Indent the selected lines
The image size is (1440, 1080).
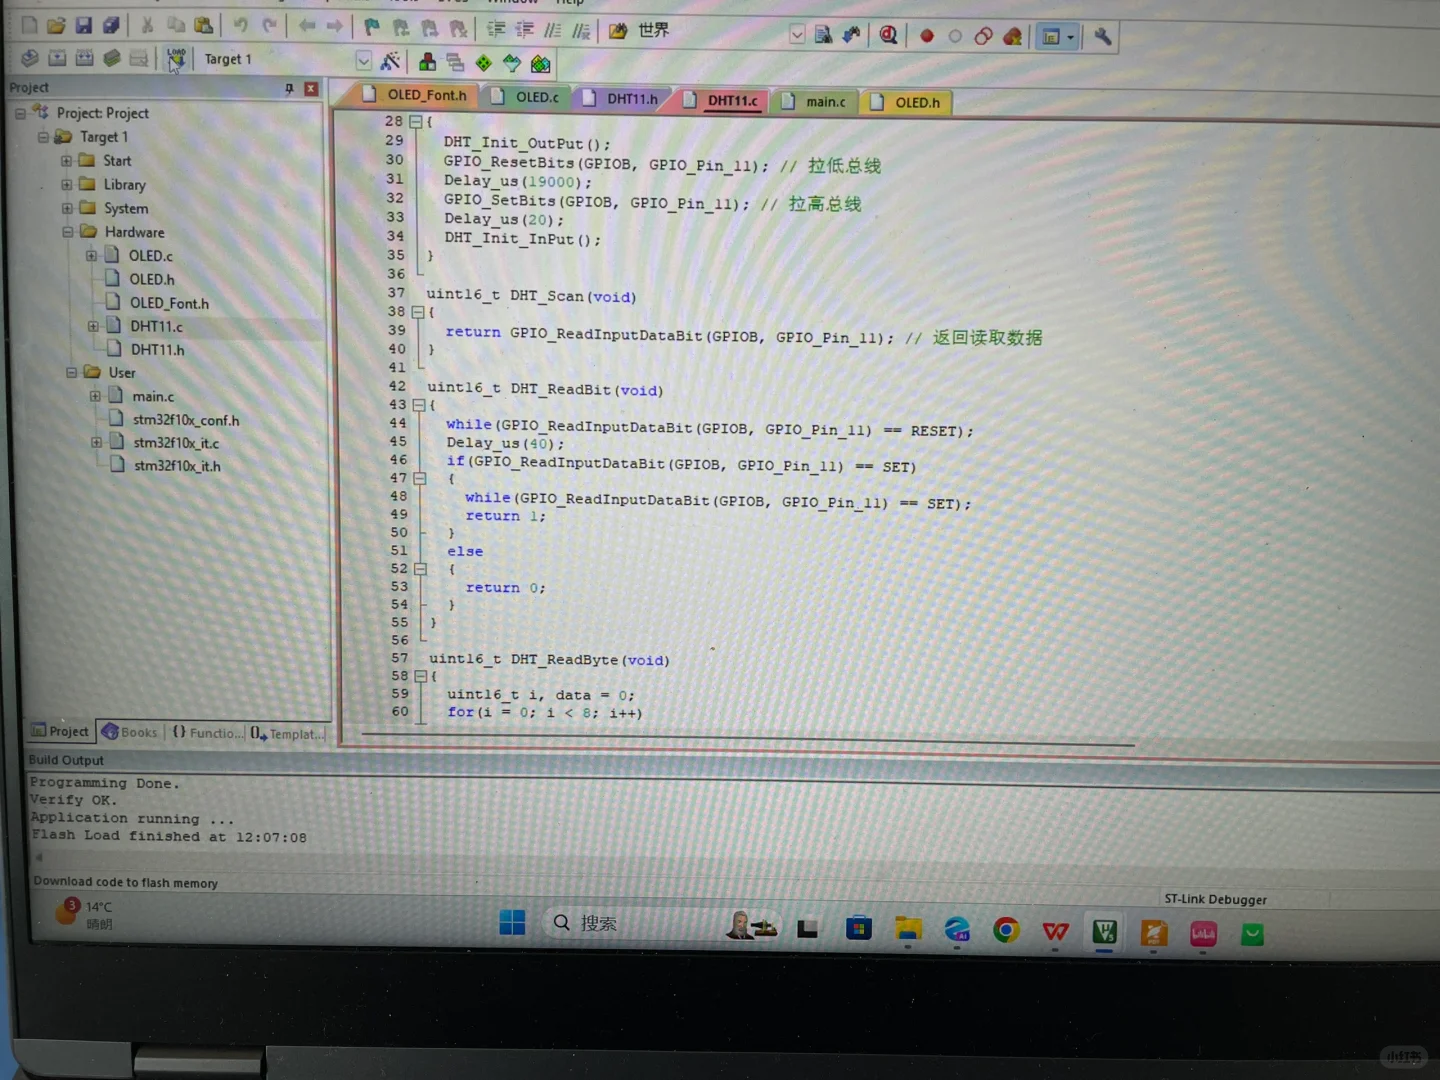point(496,30)
